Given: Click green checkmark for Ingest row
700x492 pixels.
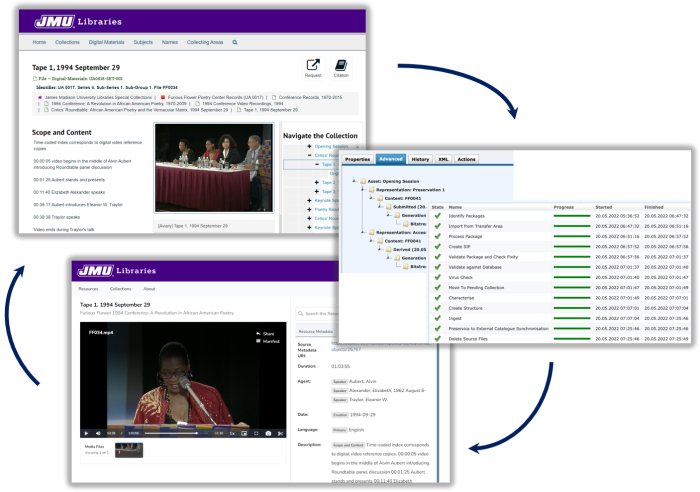Looking at the screenshot, I should coord(438,318).
